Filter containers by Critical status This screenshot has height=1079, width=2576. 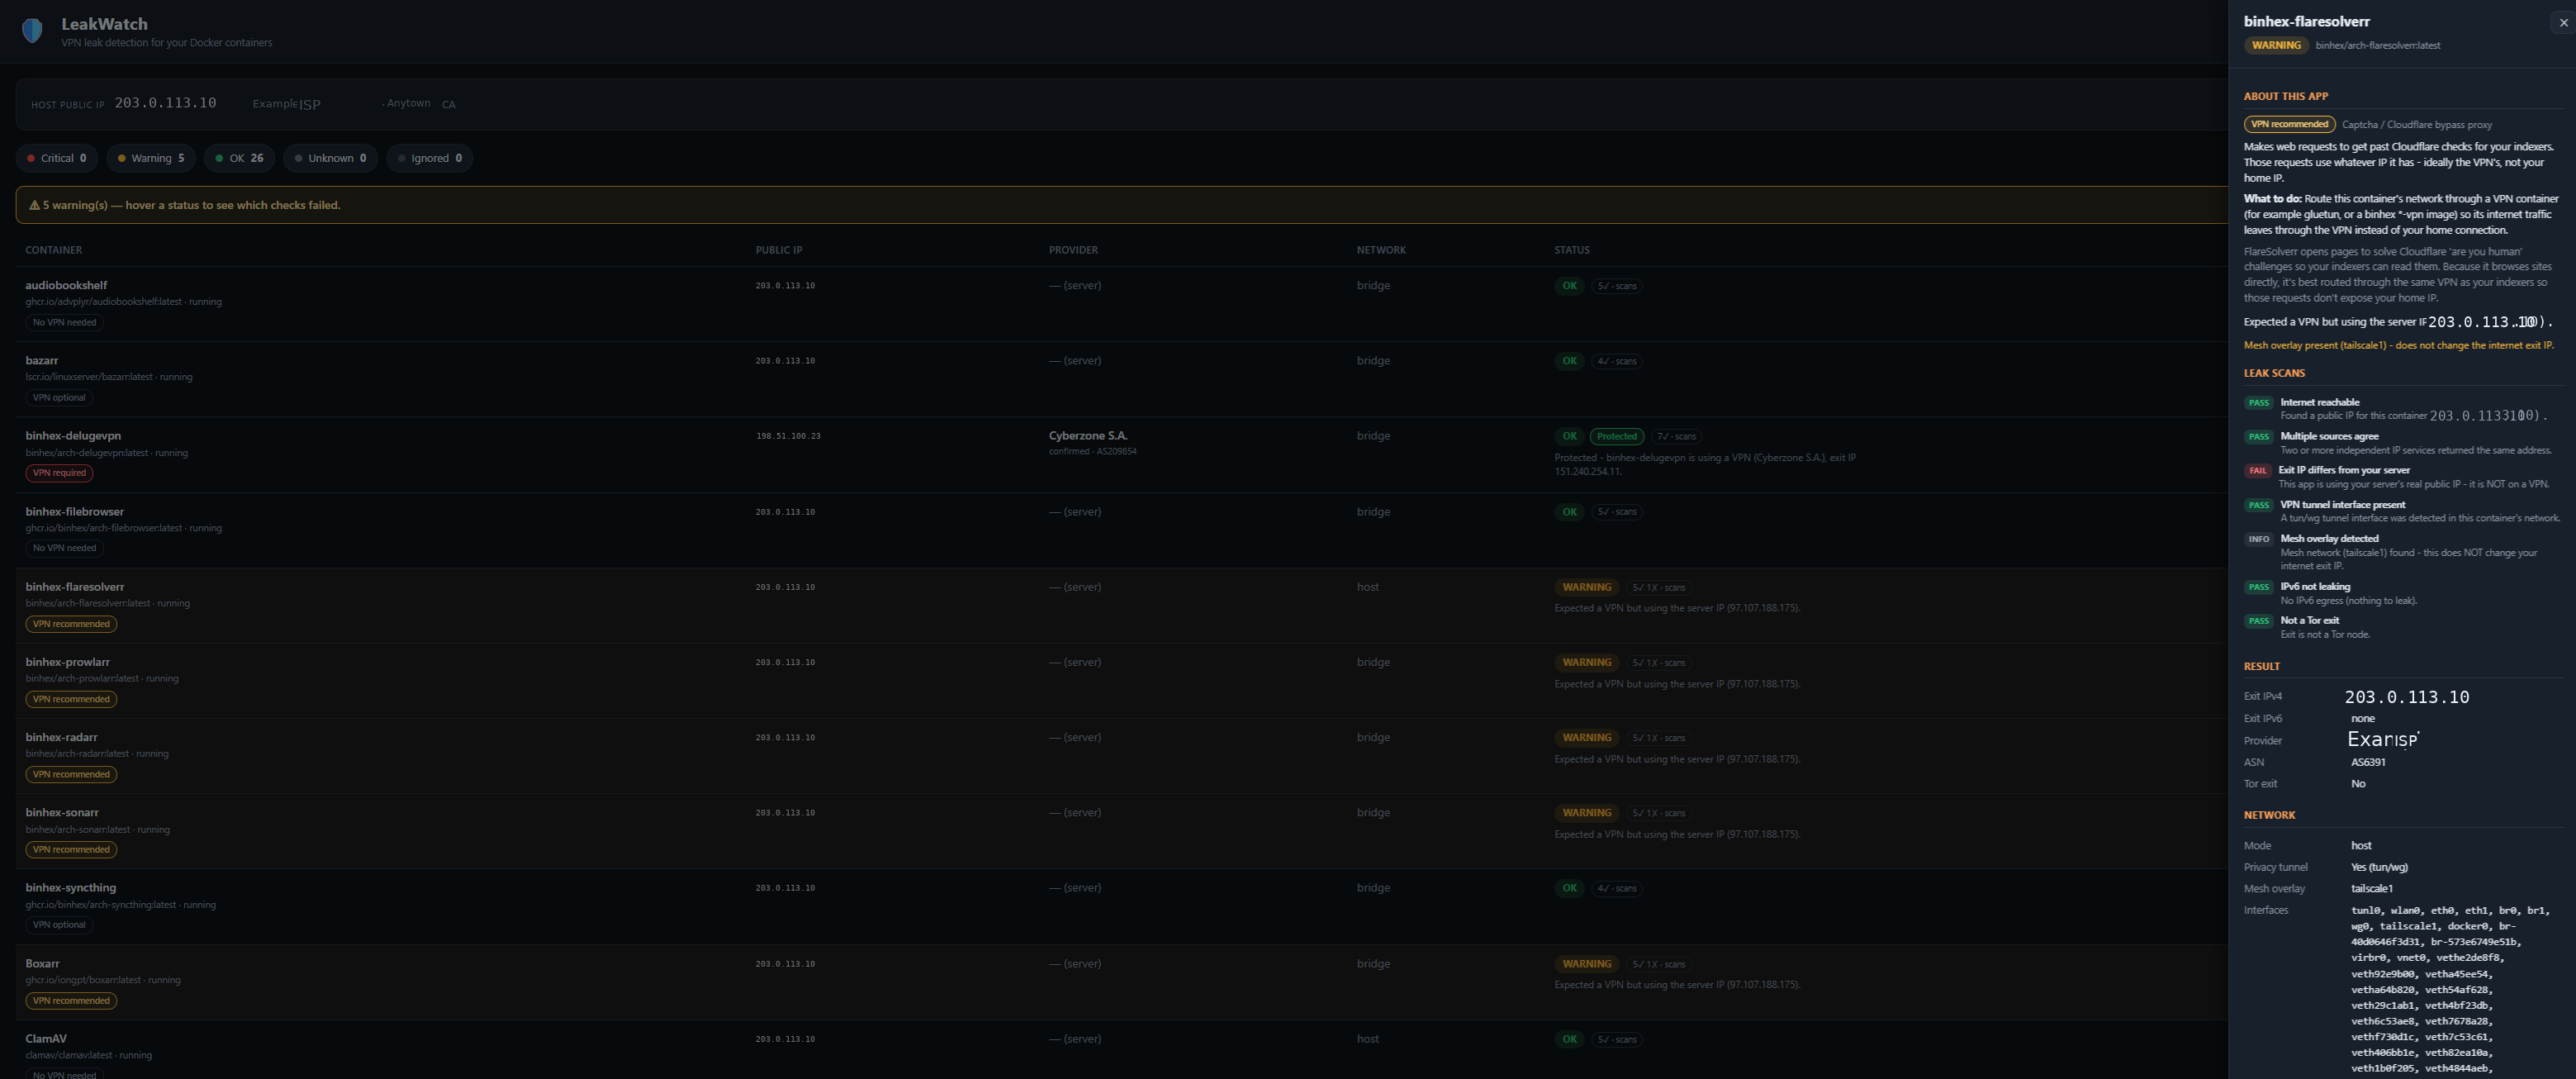click(57, 158)
